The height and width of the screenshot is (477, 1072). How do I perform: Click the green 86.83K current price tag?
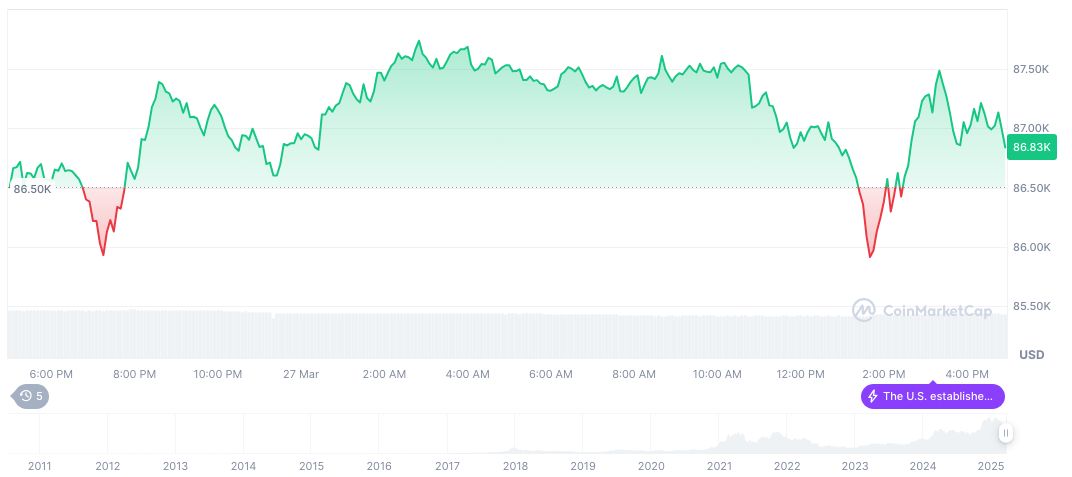tap(1031, 147)
